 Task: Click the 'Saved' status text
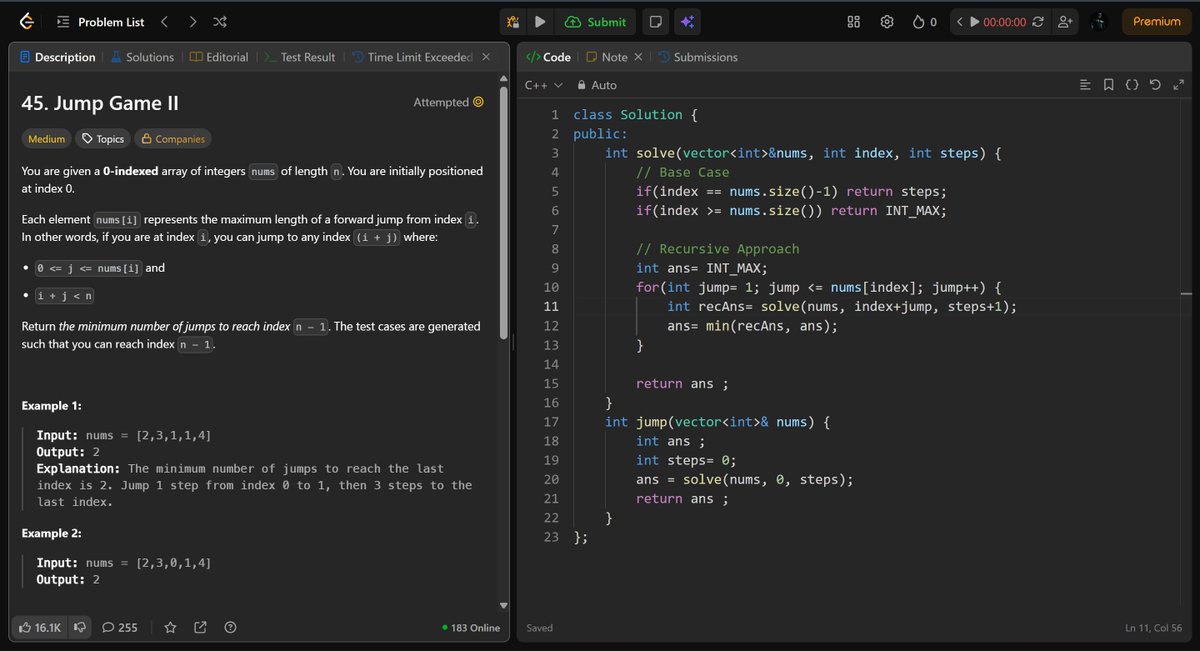(x=540, y=628)
